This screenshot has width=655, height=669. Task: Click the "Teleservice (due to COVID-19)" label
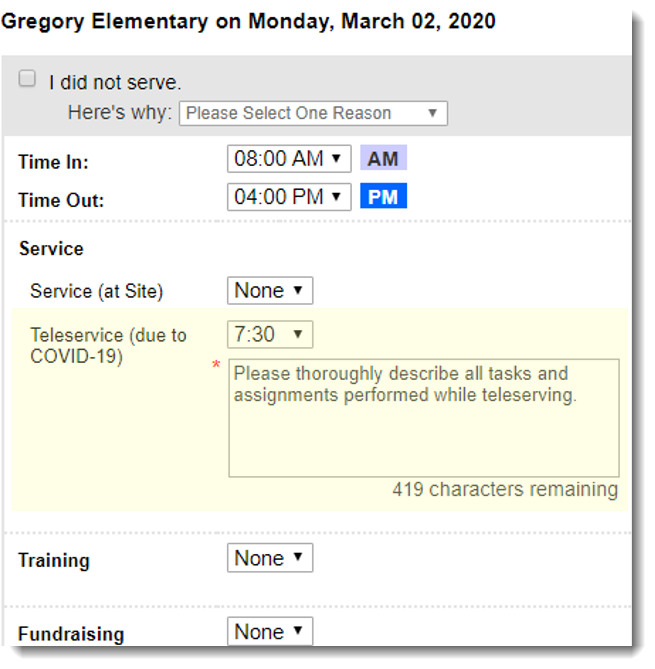(x=108, y=345)
